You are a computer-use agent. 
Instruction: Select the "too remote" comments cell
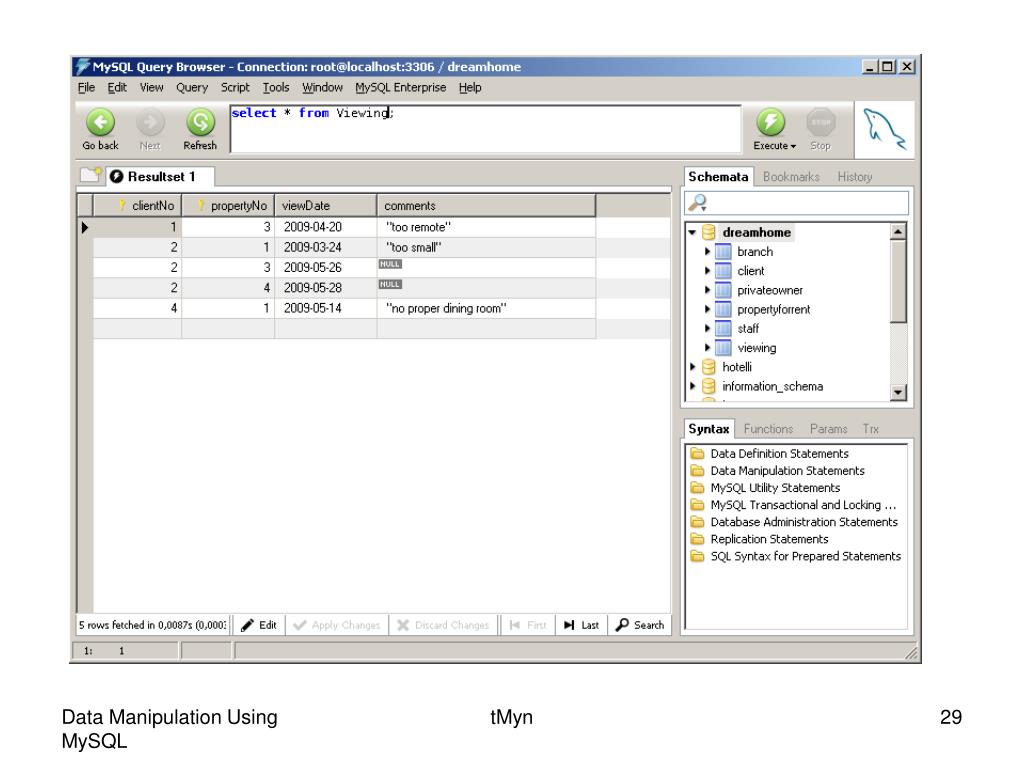(486, 227)
